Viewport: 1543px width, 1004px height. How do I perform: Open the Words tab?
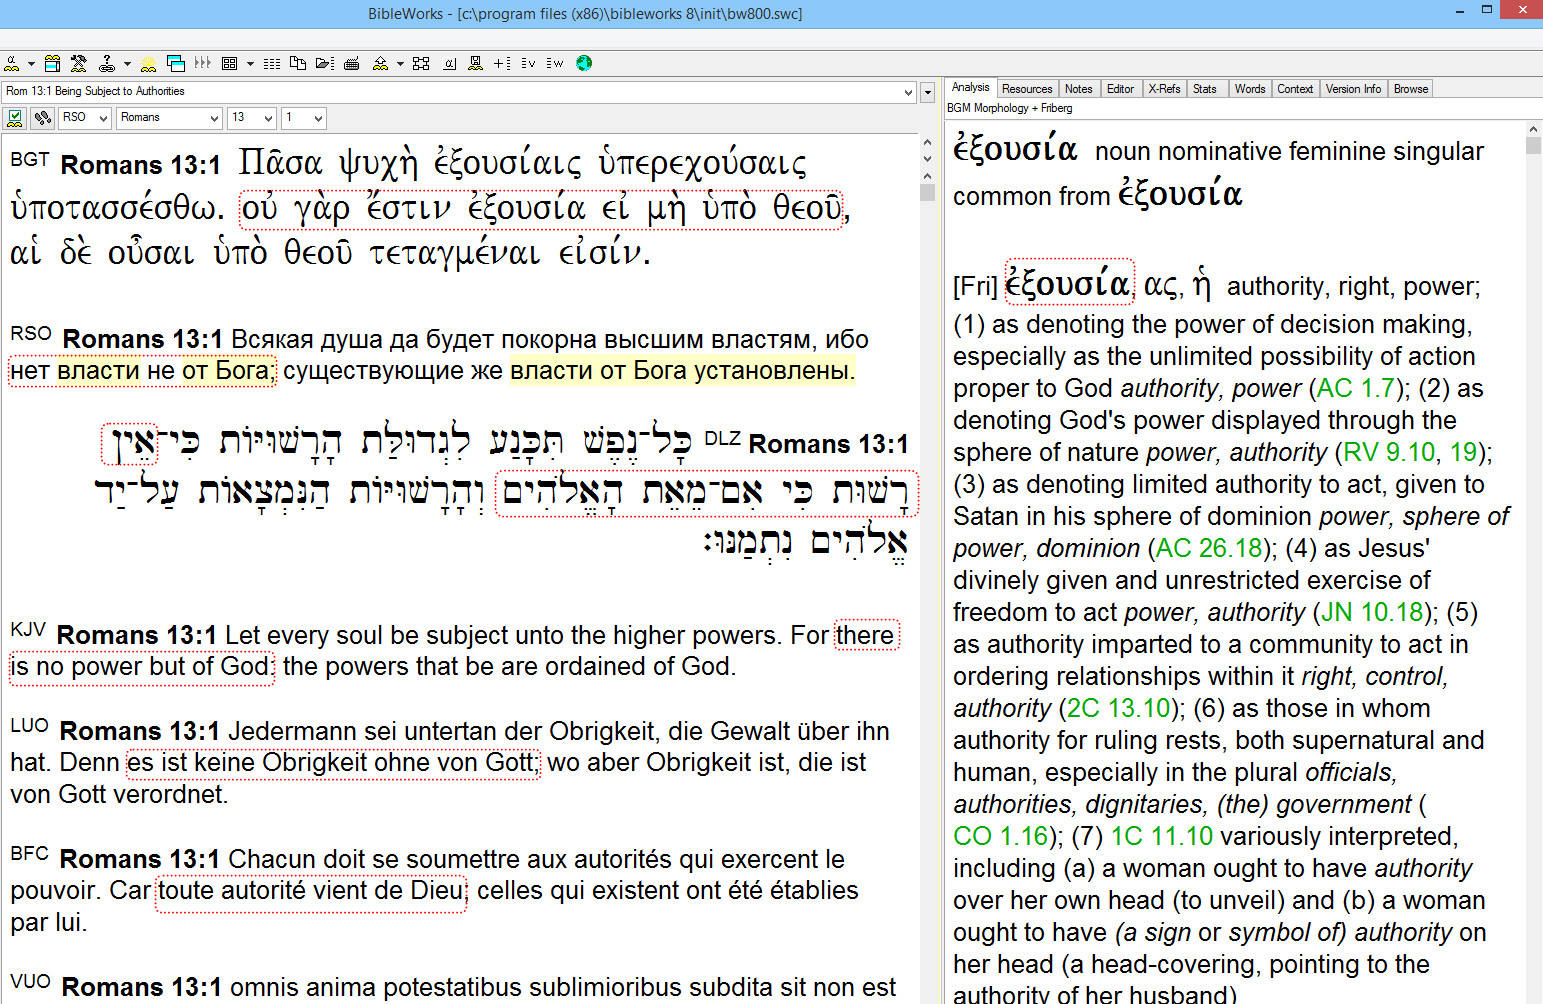click(1250, 89)
